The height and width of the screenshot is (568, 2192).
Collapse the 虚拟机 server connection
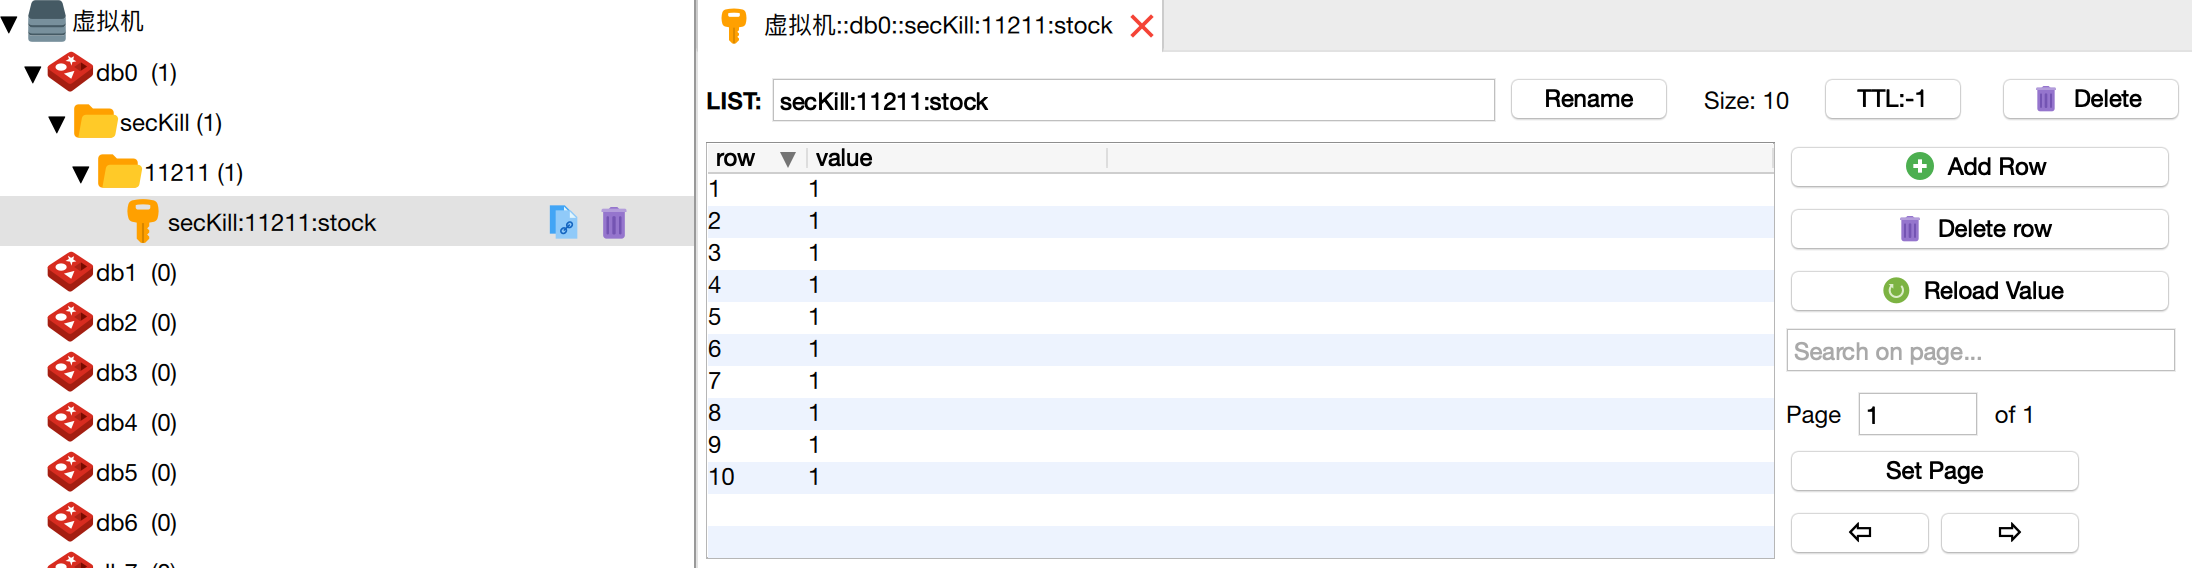pyautogui.click(x=10, y=24)
